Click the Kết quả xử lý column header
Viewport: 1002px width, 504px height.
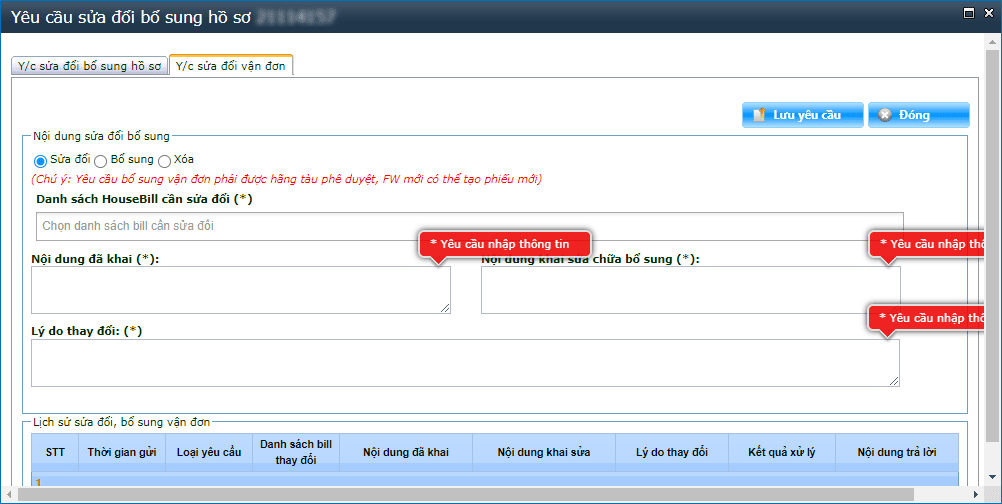pos(782,452)
